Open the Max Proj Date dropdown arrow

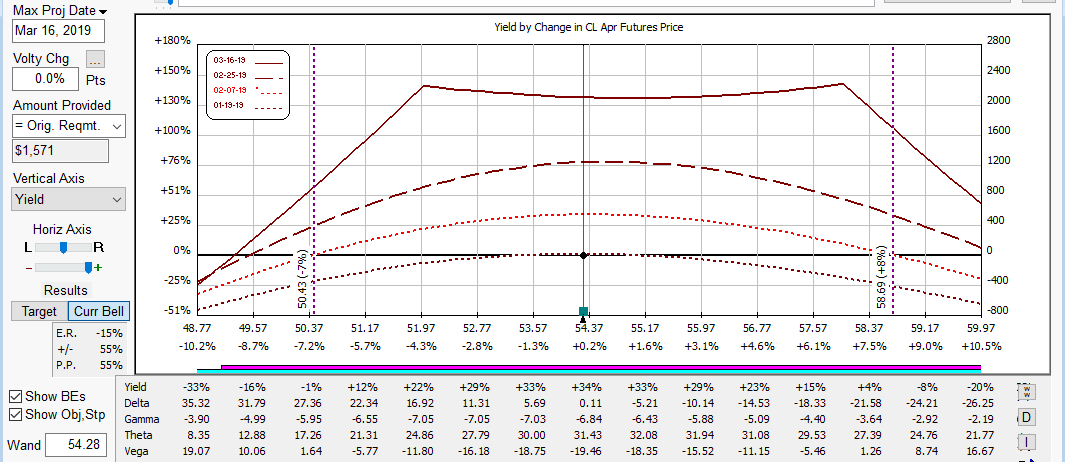click(103, 12)
